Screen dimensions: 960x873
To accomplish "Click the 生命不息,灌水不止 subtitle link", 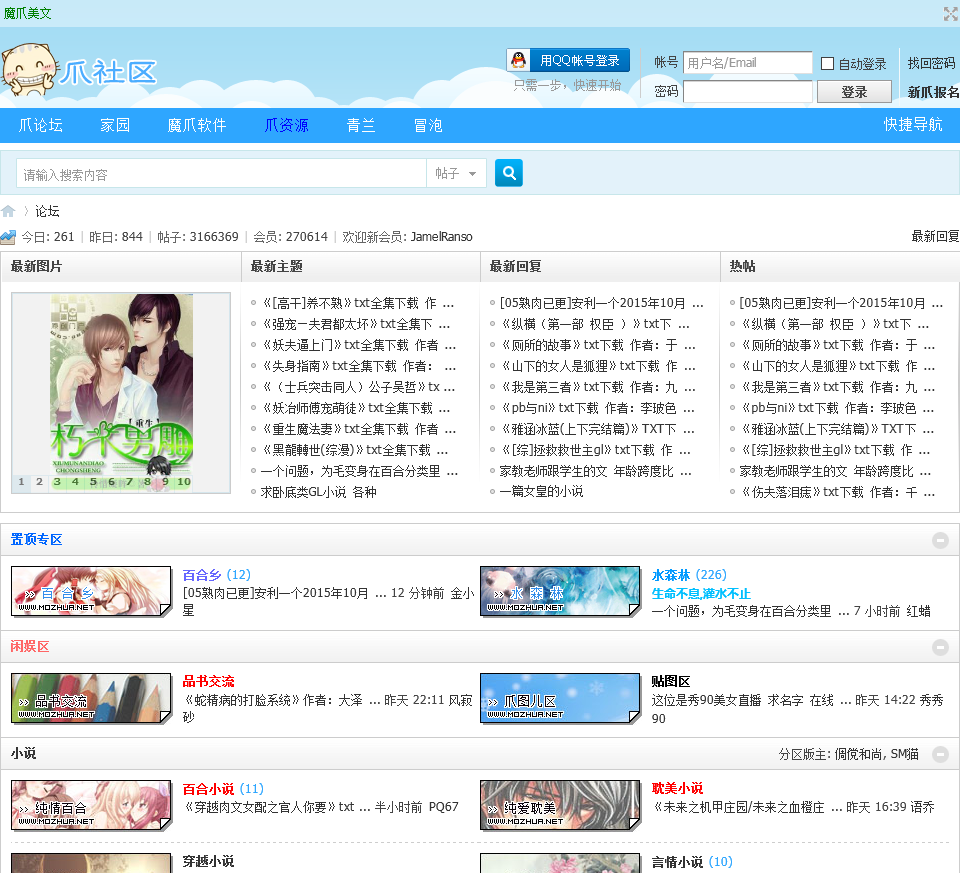I will pos(701,593).
